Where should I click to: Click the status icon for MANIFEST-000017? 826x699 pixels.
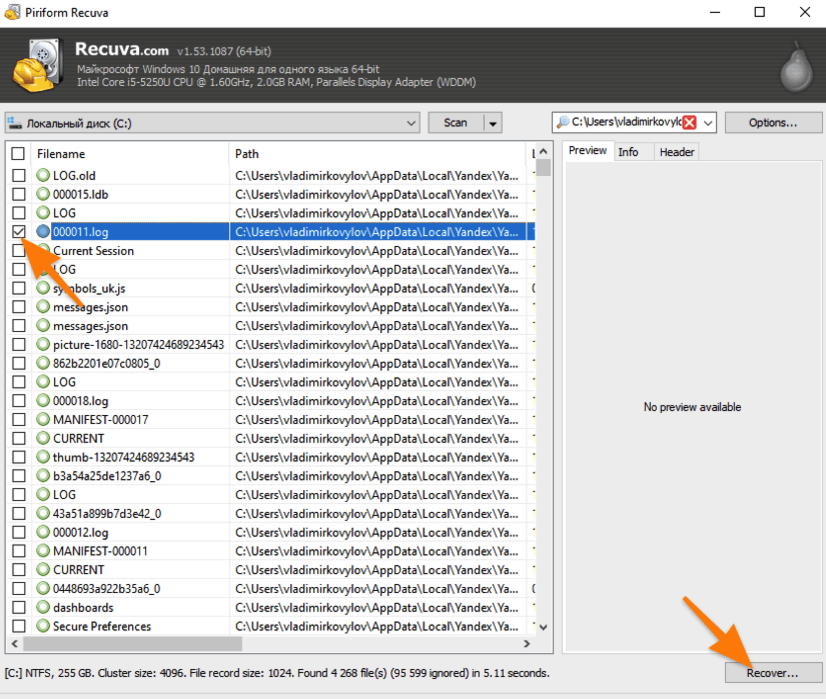pyautogui.click(x=43, y=419)
